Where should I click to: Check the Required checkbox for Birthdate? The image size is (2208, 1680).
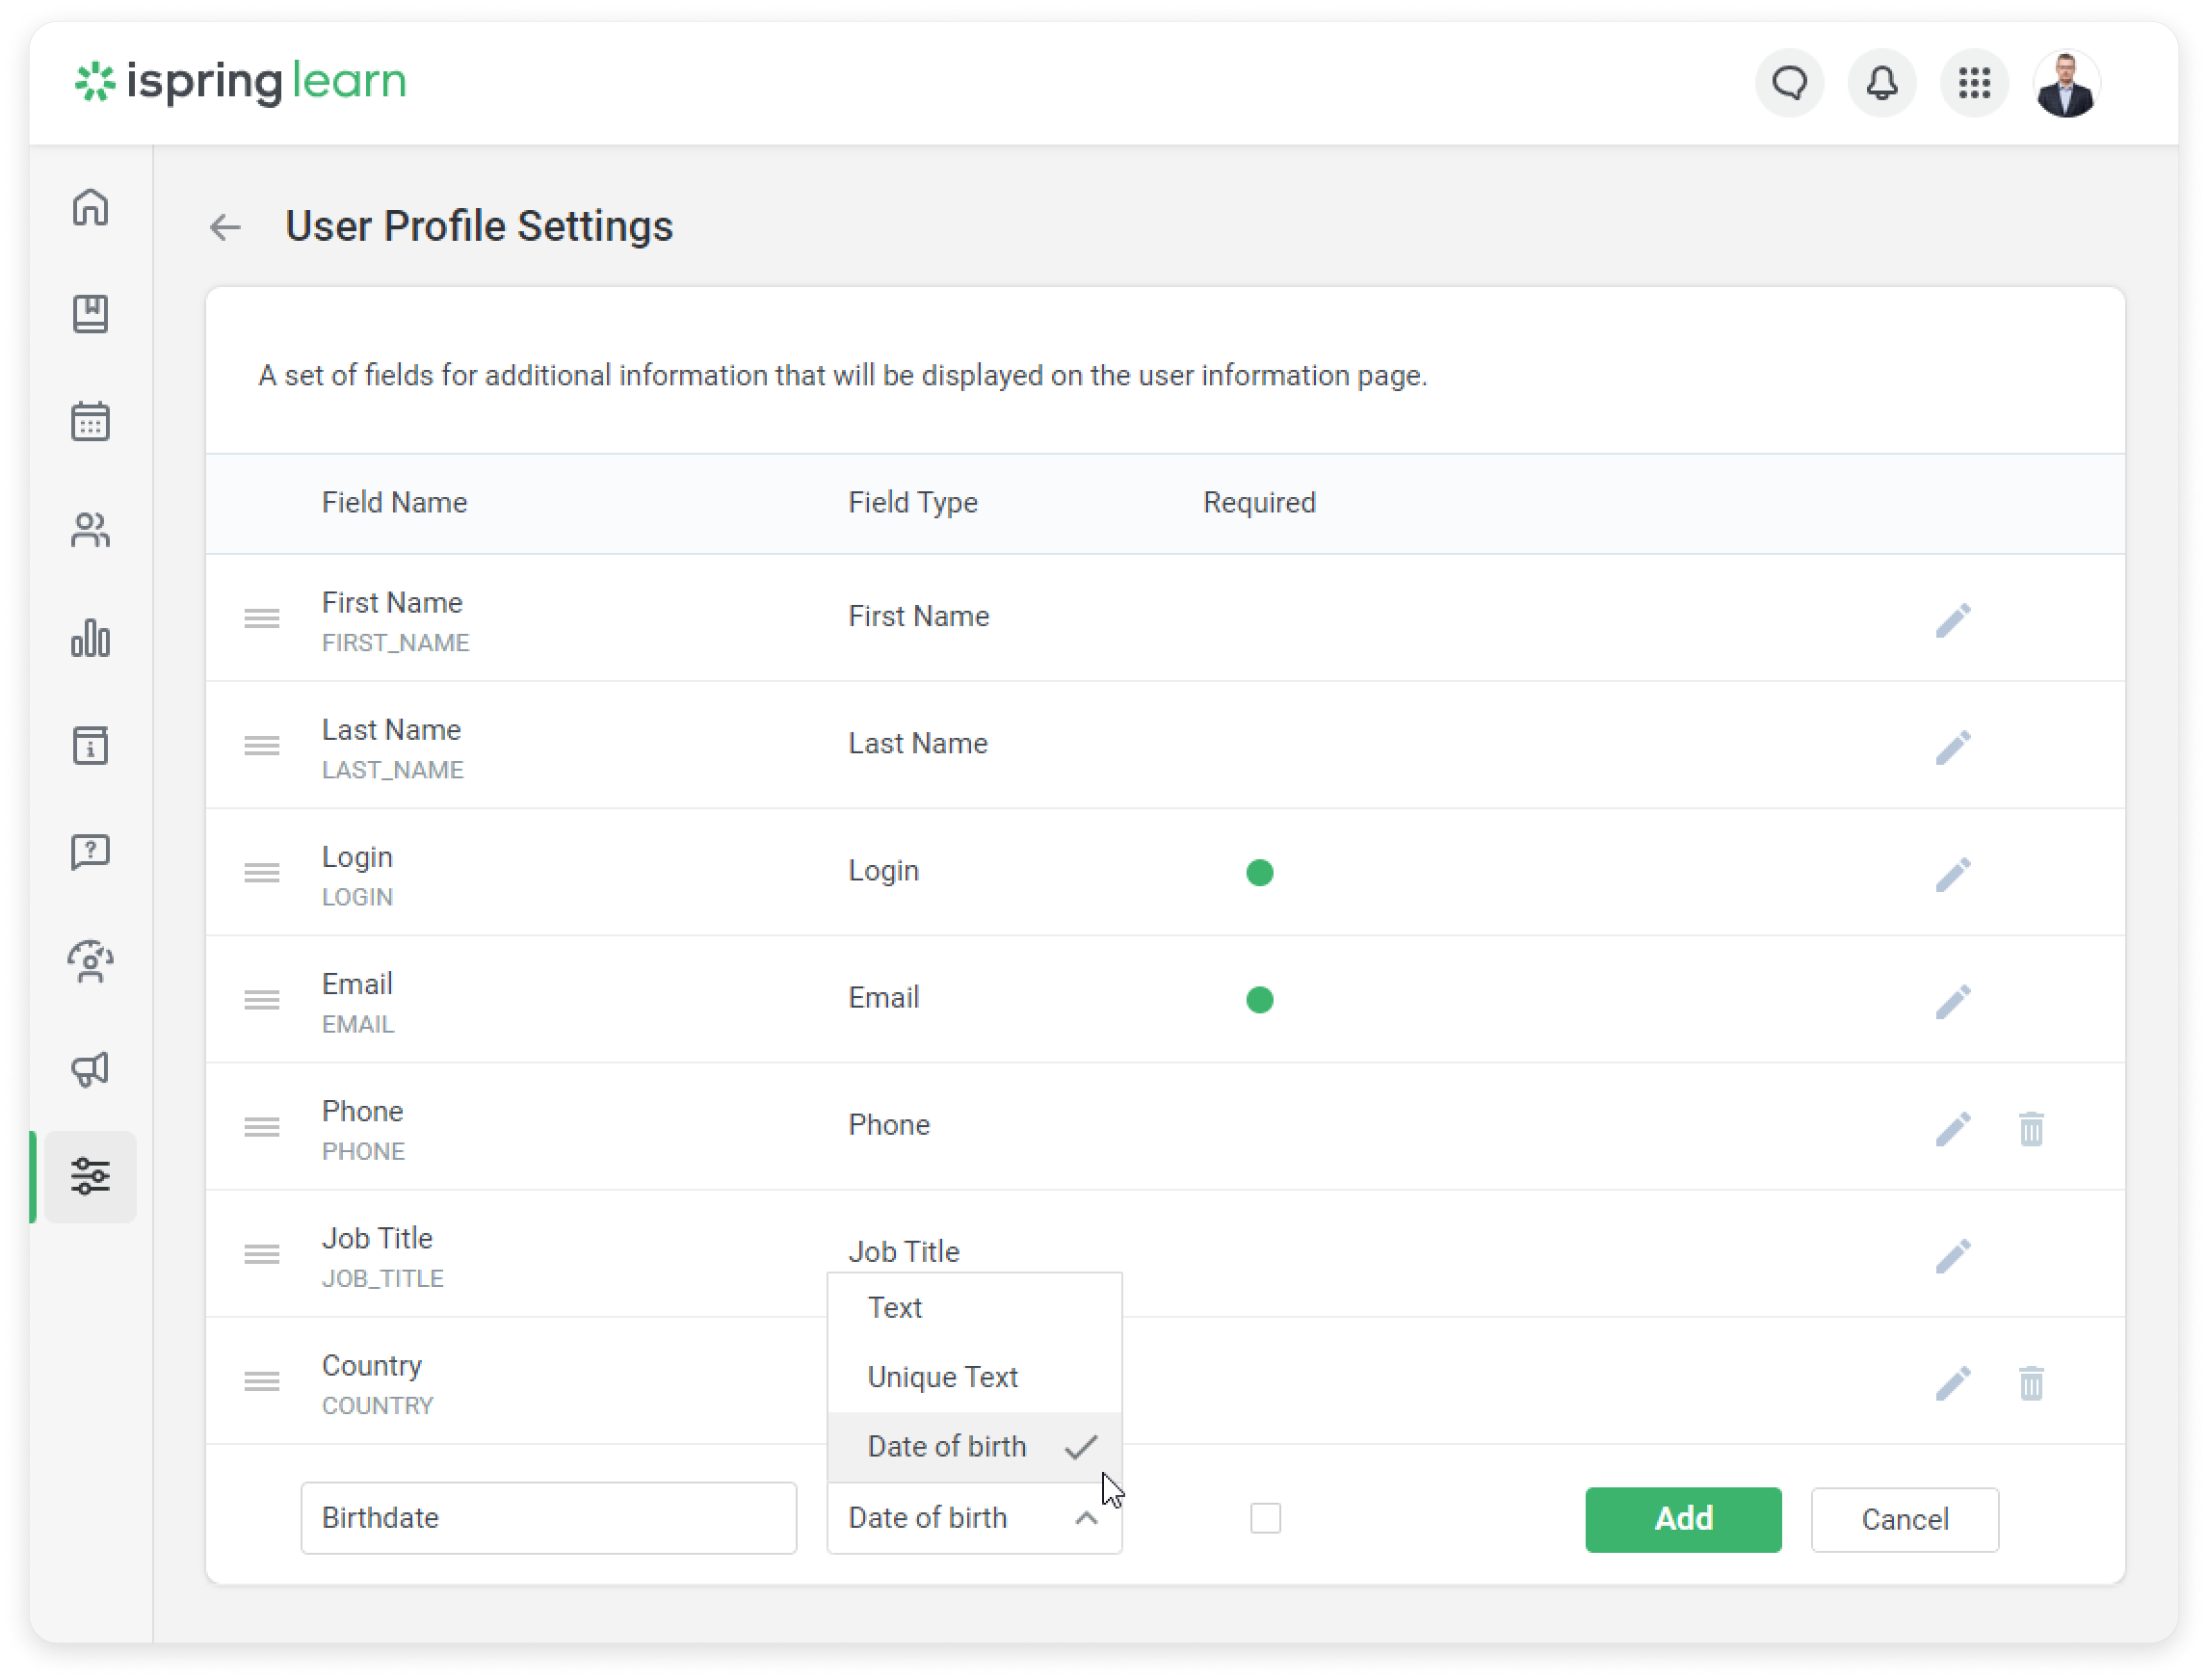click(1265, 1518)
